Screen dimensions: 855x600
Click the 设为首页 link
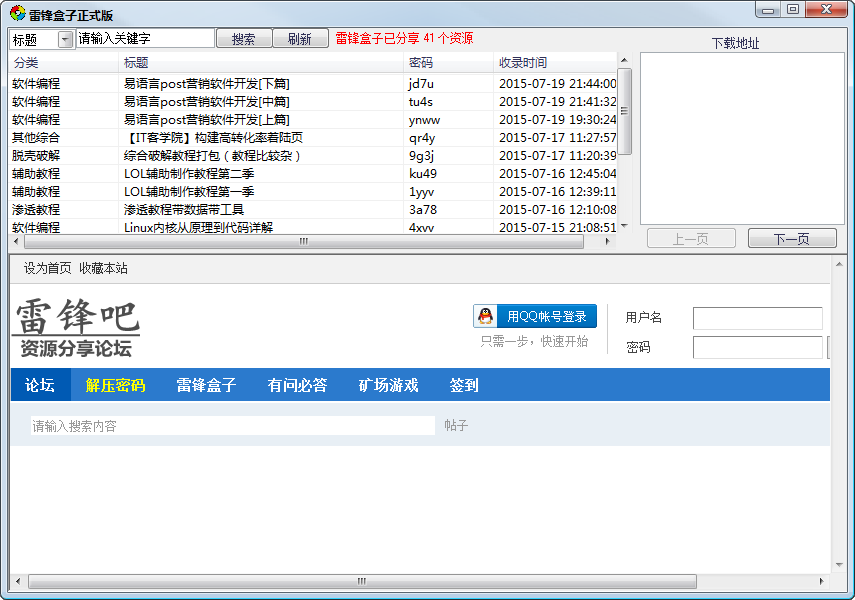(x=47, y=268)
